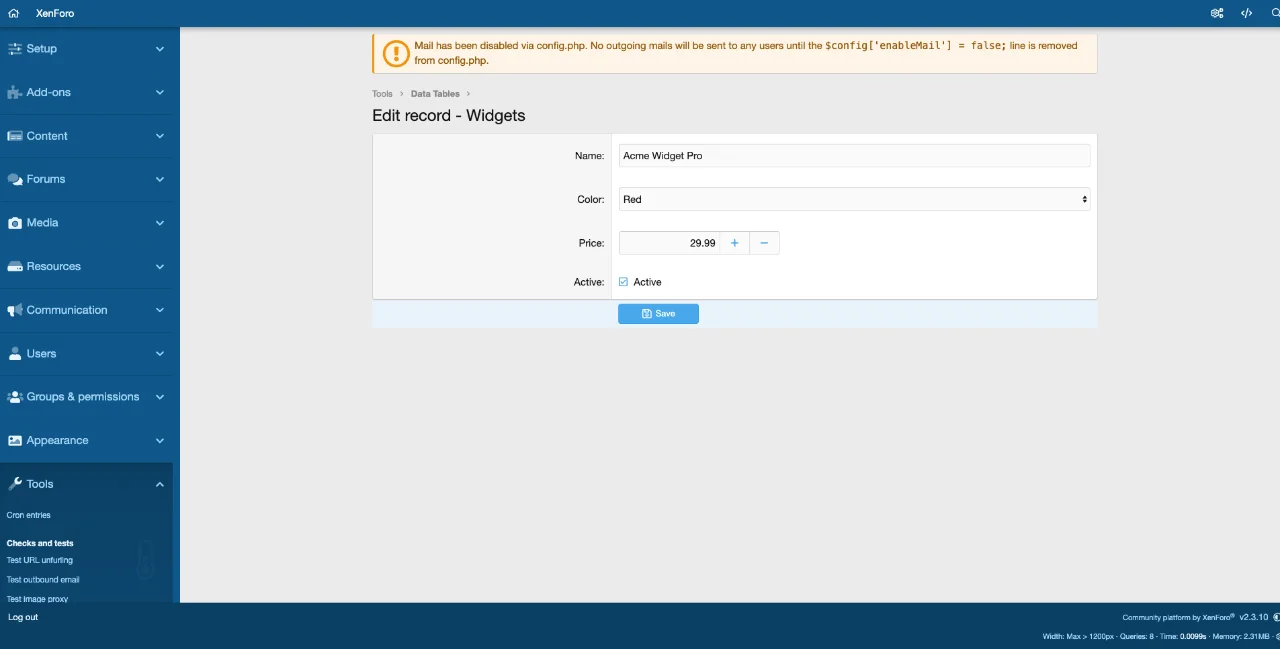Click the Communication bullhorn icon
The height and width of the screenshot is (649, 1280).
click(x=15, y=310)
